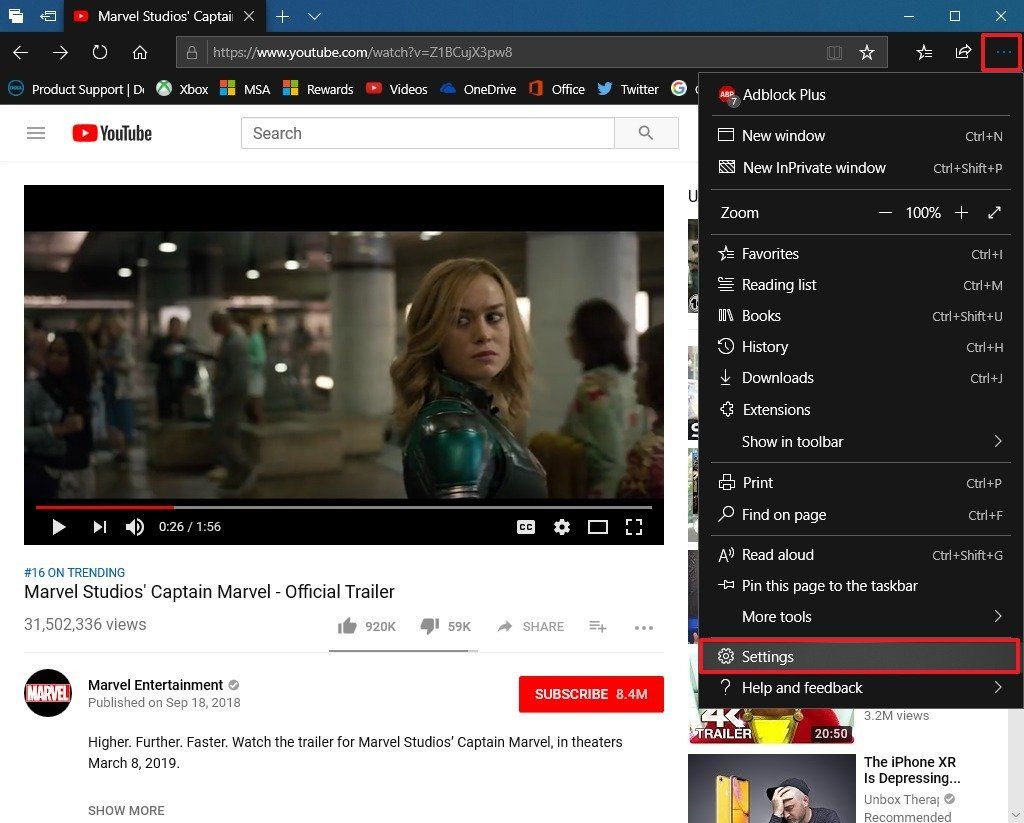Mute the video with the volume icon
Image resolution: width=1024 pixels, height=823 pixels.
point(134,526)
